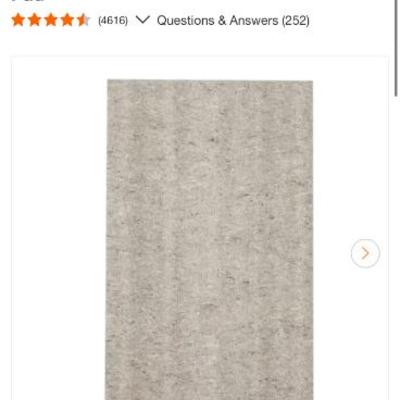
Task: Click the scrollbar track below the thumb
Action: click(397, 248)
